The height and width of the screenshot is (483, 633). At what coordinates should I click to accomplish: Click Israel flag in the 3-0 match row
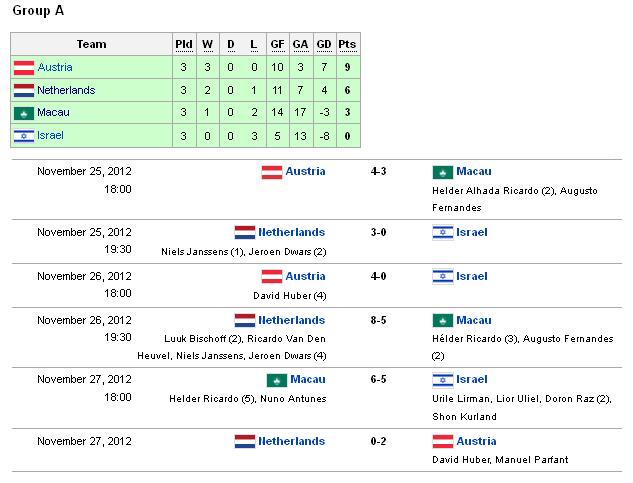coord(442,233)
